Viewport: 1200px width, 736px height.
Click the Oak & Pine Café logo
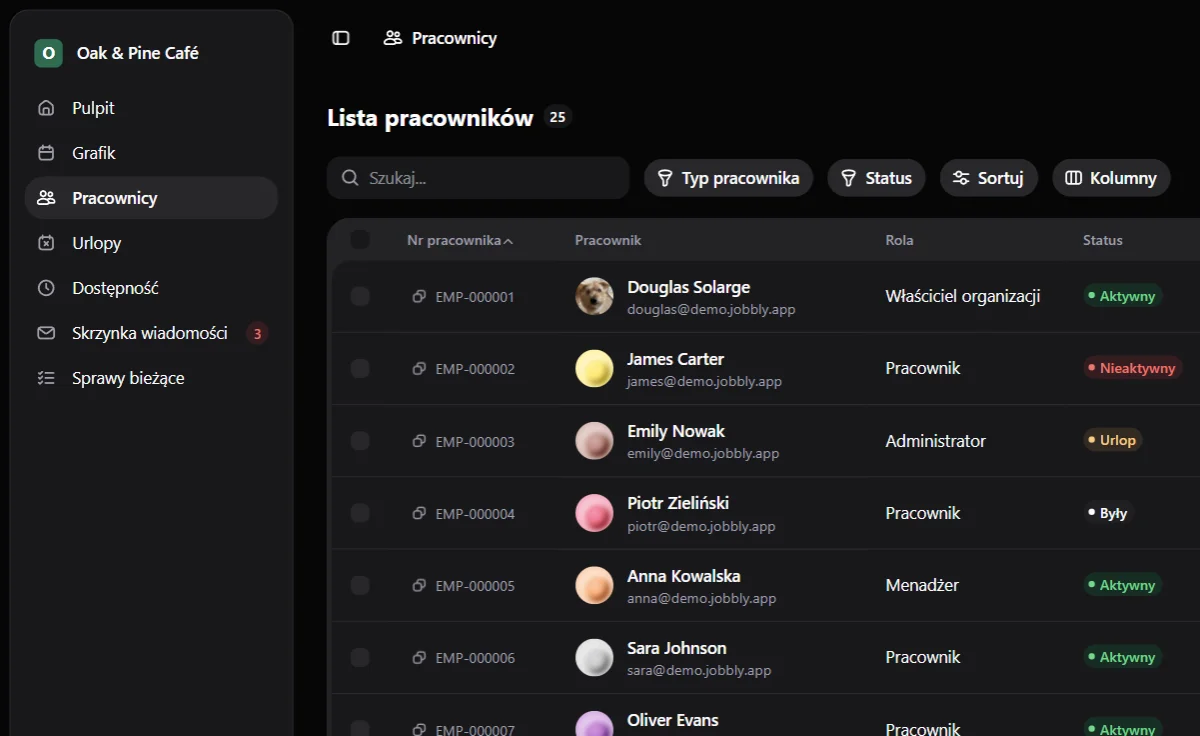coord(48,53)
